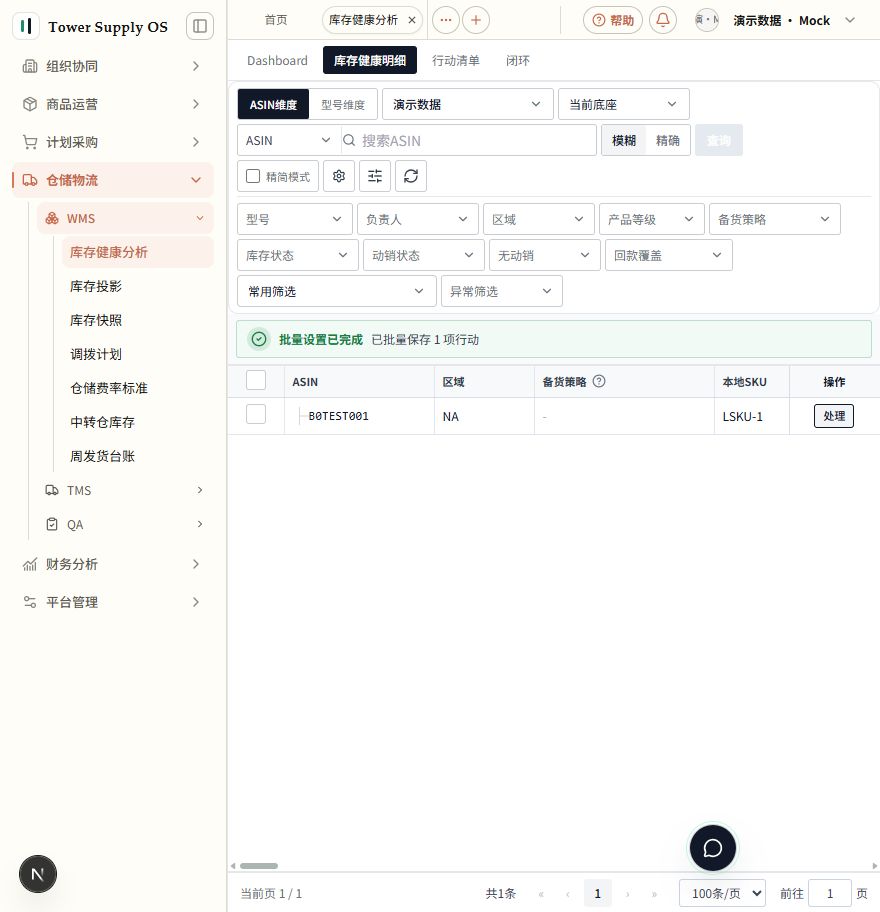Screen dimensions: 880x912
Task: Open 调拨计划 in sidebar
Action: (96, 354)
